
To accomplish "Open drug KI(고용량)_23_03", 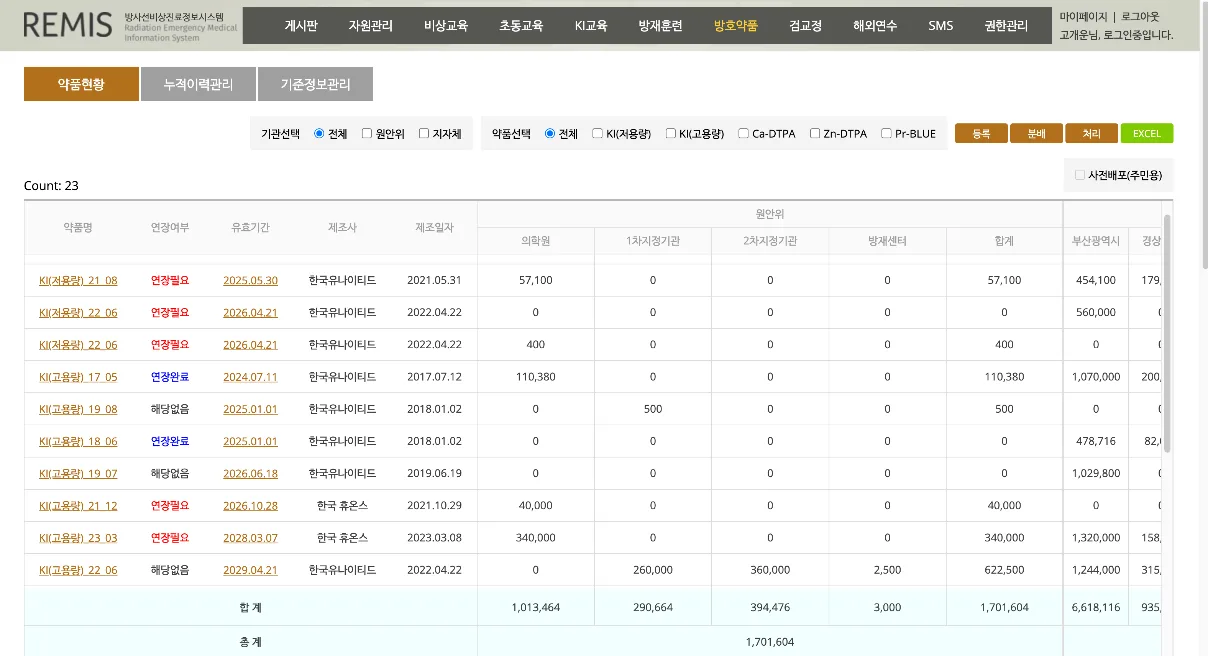I will click(x=78, y=537).
